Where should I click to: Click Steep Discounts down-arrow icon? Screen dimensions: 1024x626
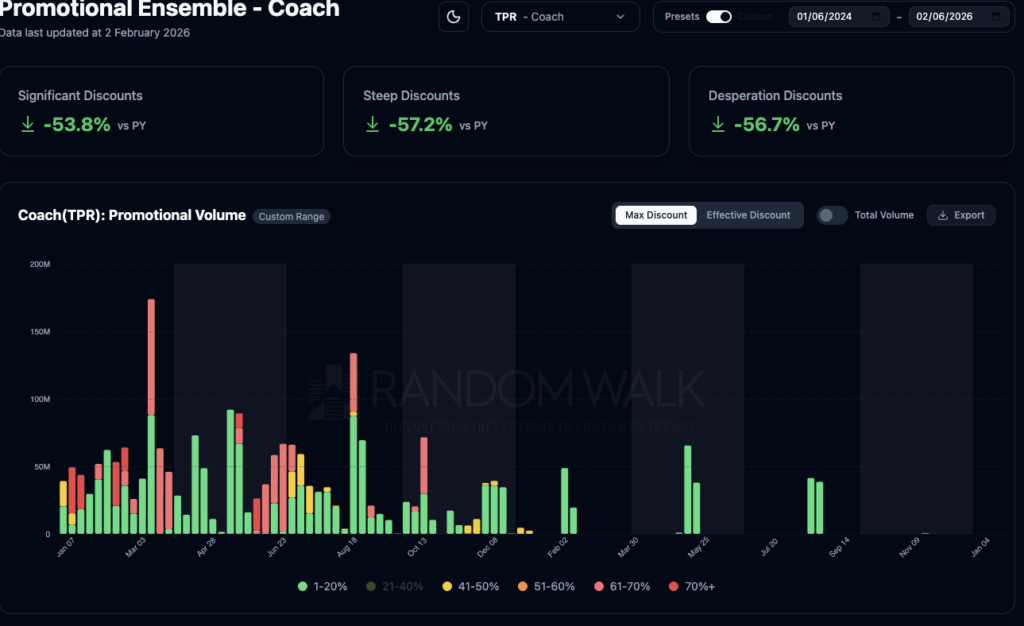coord(372,125)
